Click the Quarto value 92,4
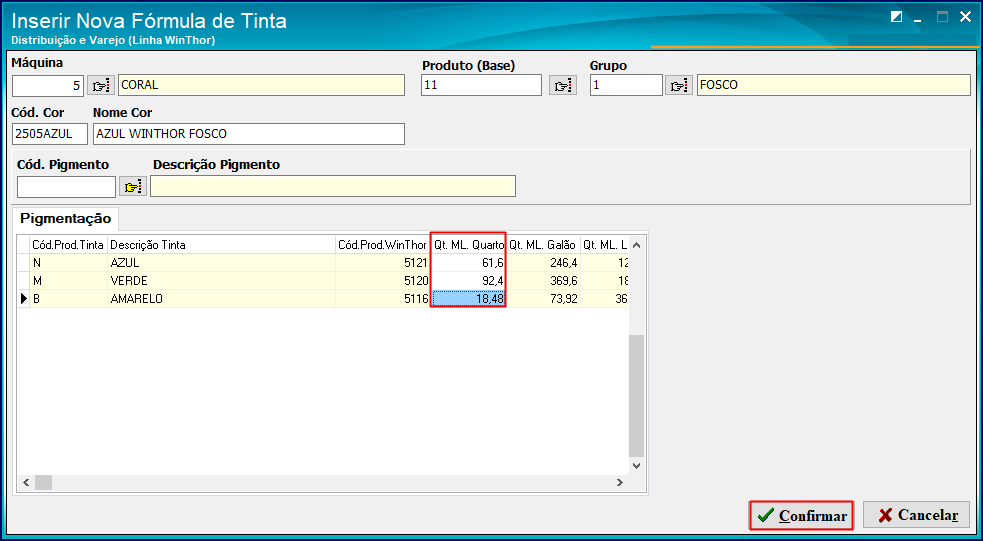The height and width of the screenshot is (541, 983). tap(468, 281)
